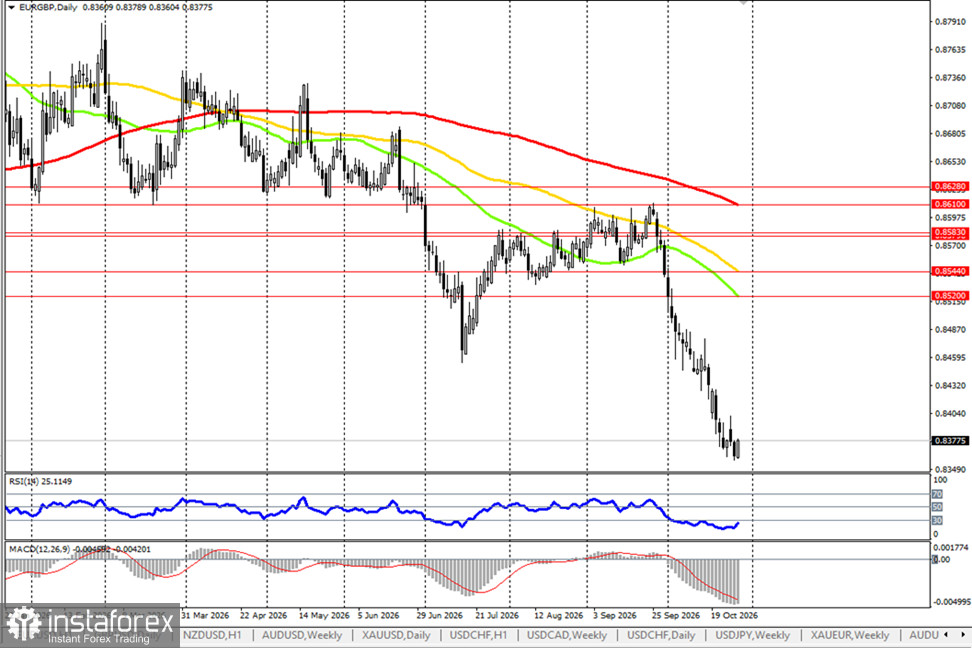Click the 0.84870 price scale value
The height and width of the screenshot is (648, 972).
[950, 329]
